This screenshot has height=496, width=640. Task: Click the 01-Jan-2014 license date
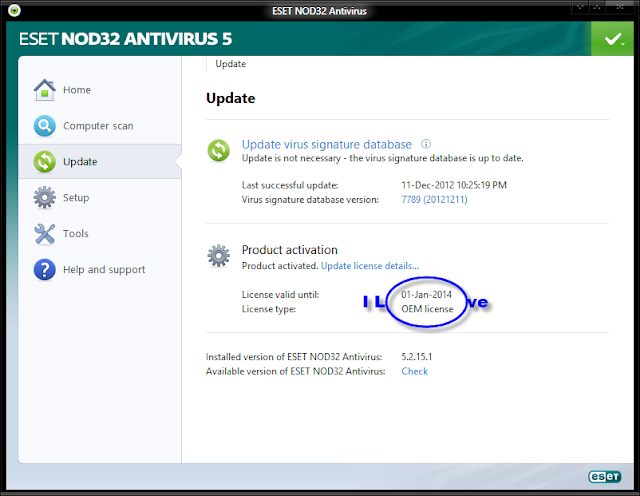426,294
